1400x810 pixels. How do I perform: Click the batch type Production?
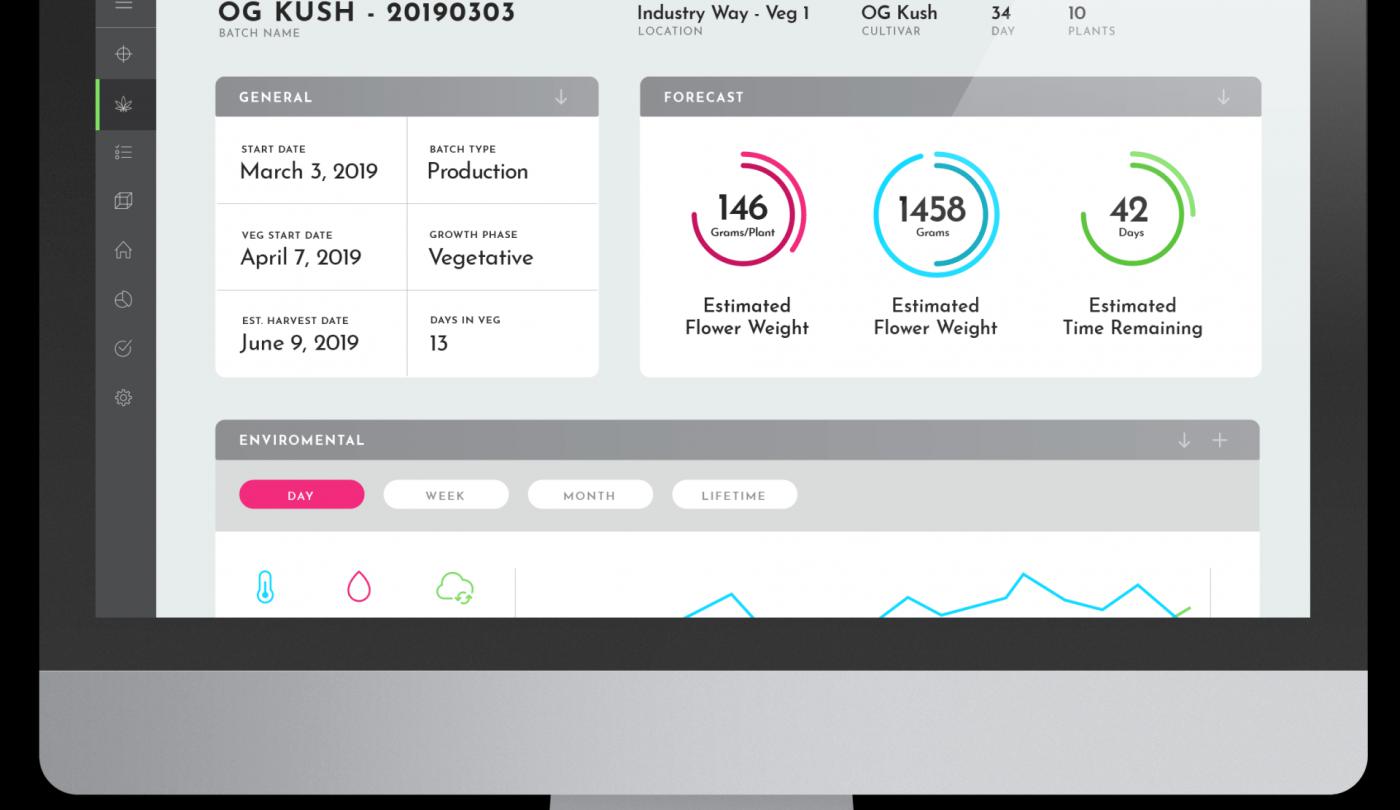point(477,171)
